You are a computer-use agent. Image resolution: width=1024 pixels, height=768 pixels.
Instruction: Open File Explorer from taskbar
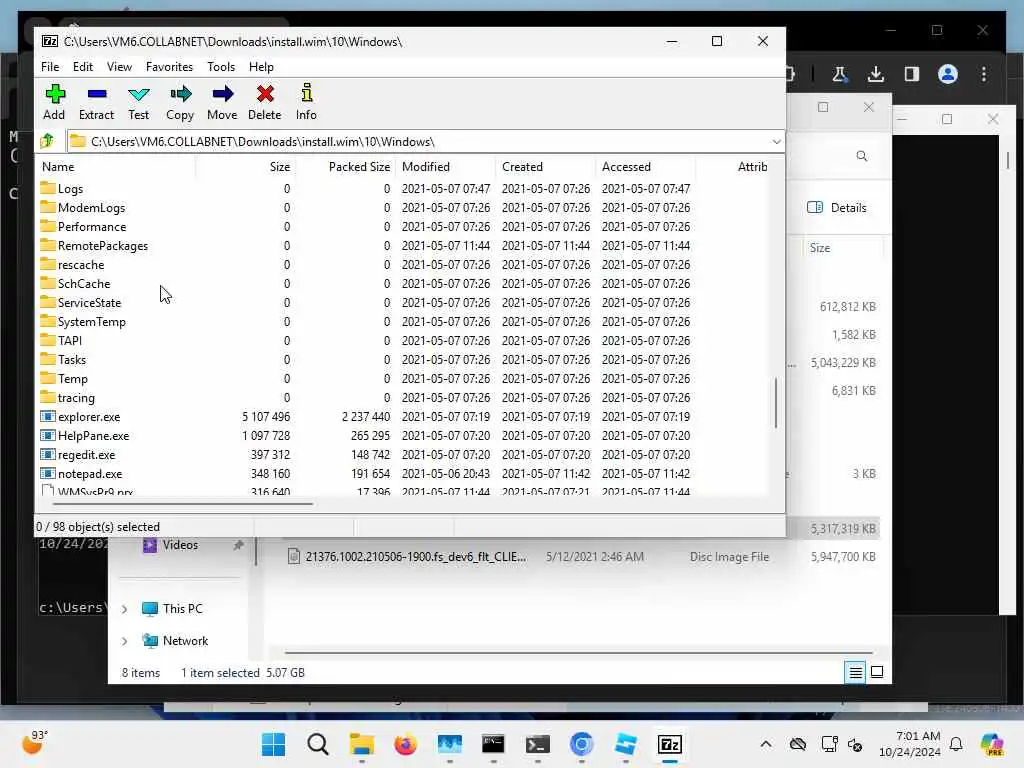362,744
